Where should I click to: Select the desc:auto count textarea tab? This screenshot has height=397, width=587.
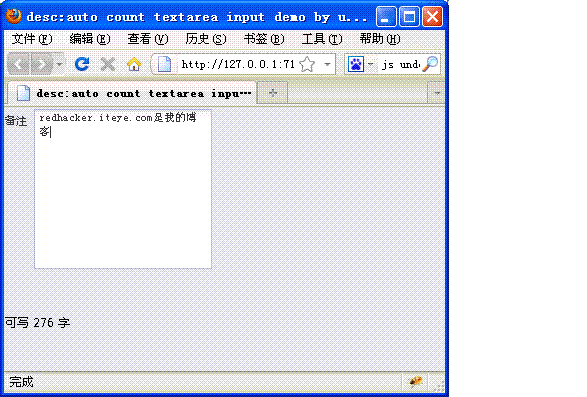[132, 93]
